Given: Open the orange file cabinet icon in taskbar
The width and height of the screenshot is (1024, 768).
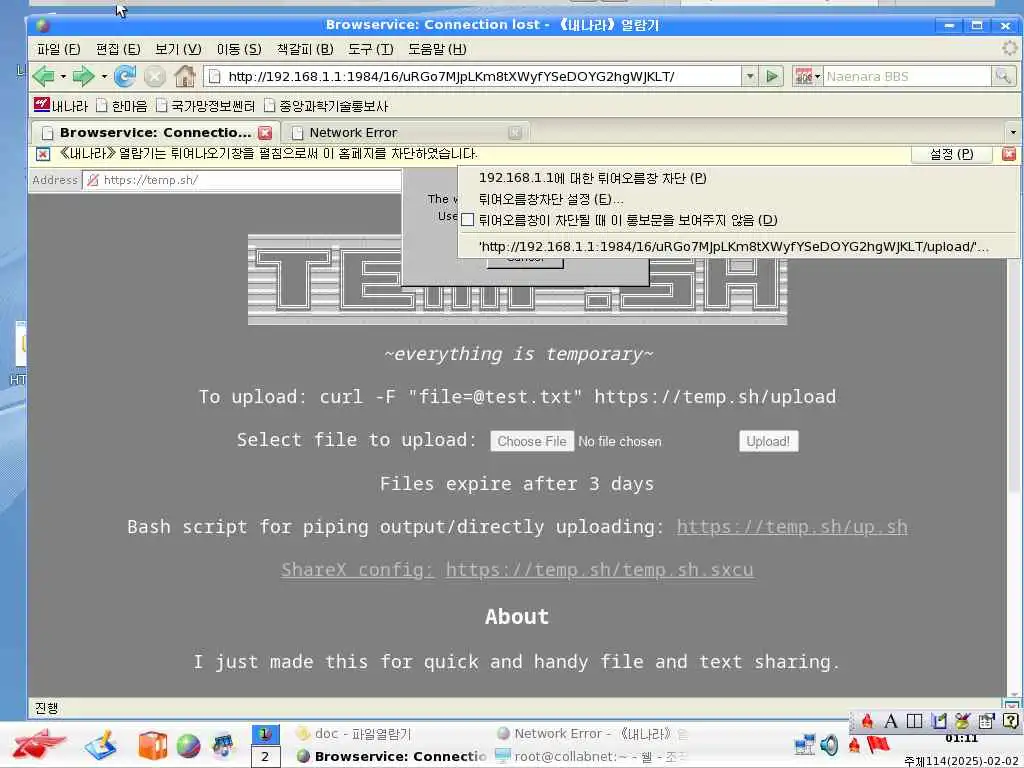Looking at the screenshot, I should (153, 745).
